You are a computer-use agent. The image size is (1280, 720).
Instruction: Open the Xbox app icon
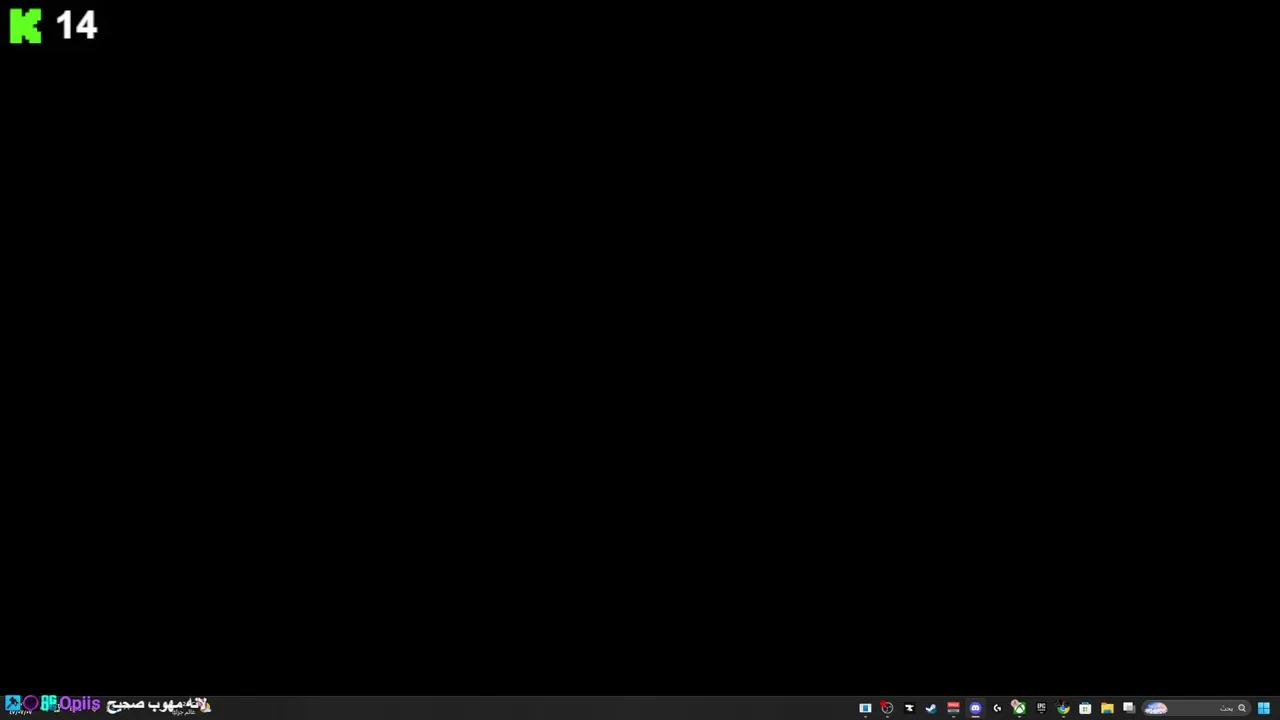(x=1019, y=708)
